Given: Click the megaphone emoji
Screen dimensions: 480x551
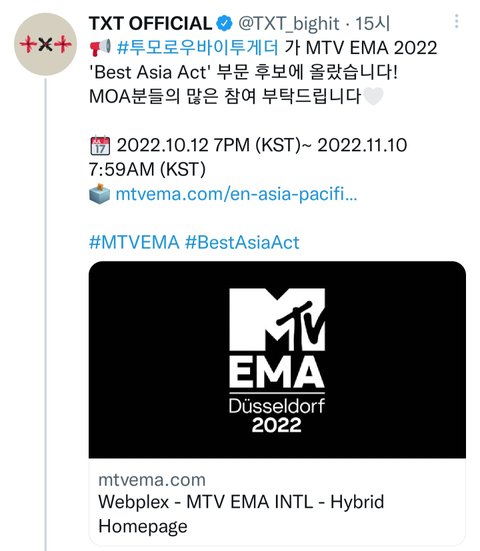Looking at the screenshot, I should click(100, 47).
